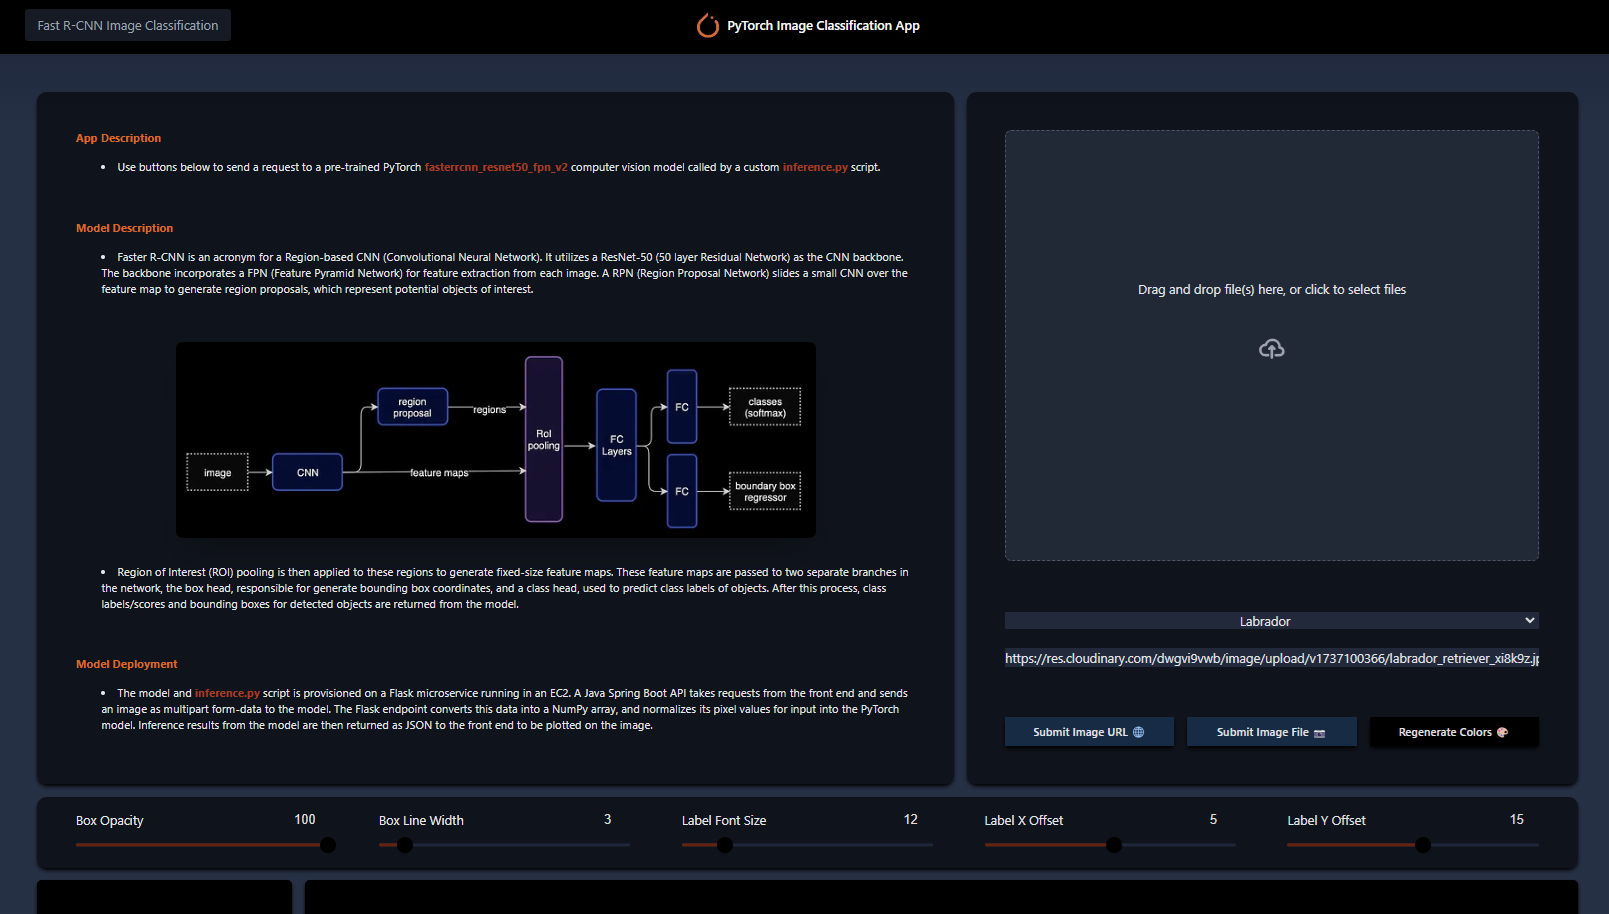Click the Label Y Offset value 15
This screenshot has height=914, width=1609.
tap(1517, 819)
